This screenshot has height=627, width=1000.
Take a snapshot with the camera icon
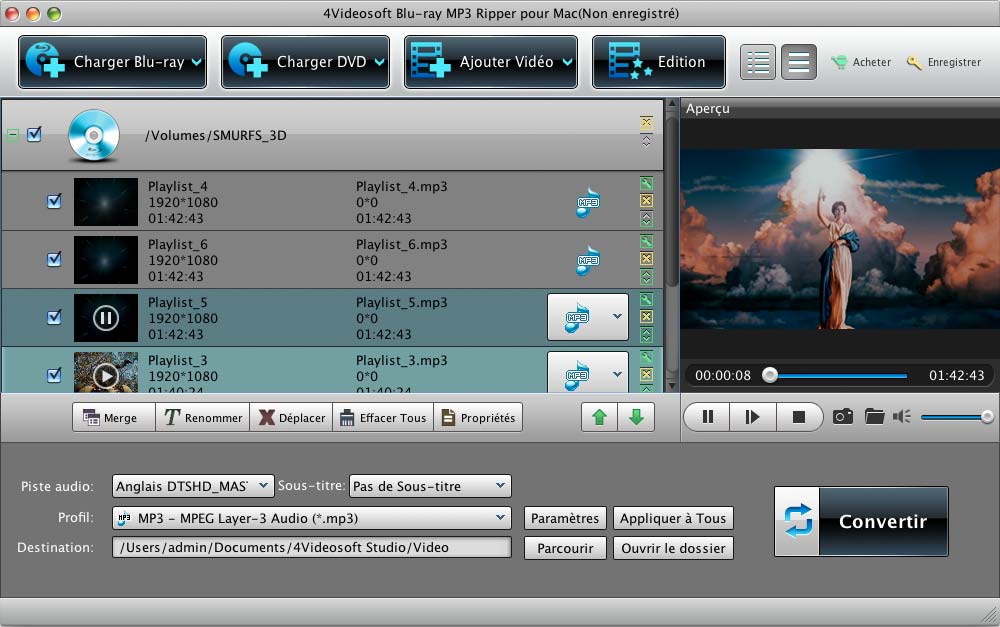click(x=843, y=417)
